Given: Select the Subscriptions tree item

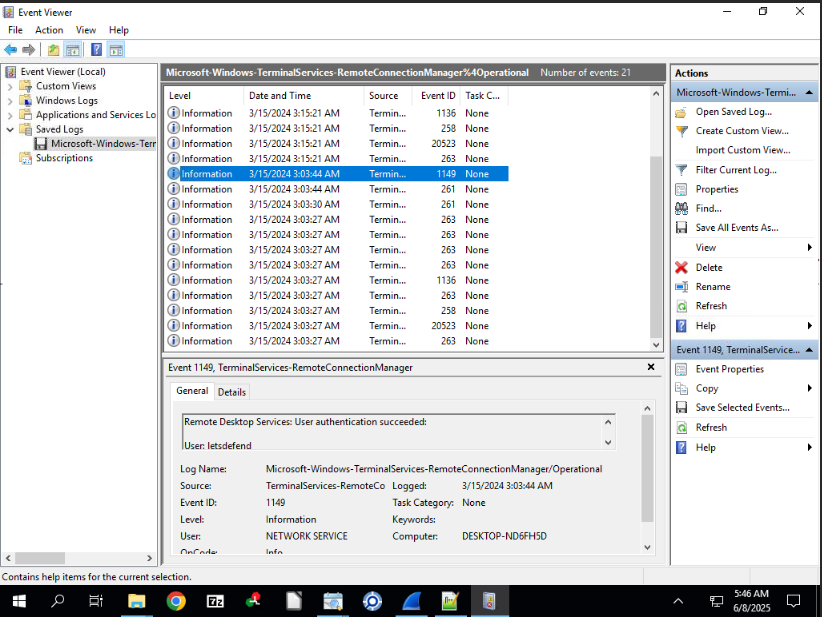Looking at the screenshot, I should click(64, 158).
